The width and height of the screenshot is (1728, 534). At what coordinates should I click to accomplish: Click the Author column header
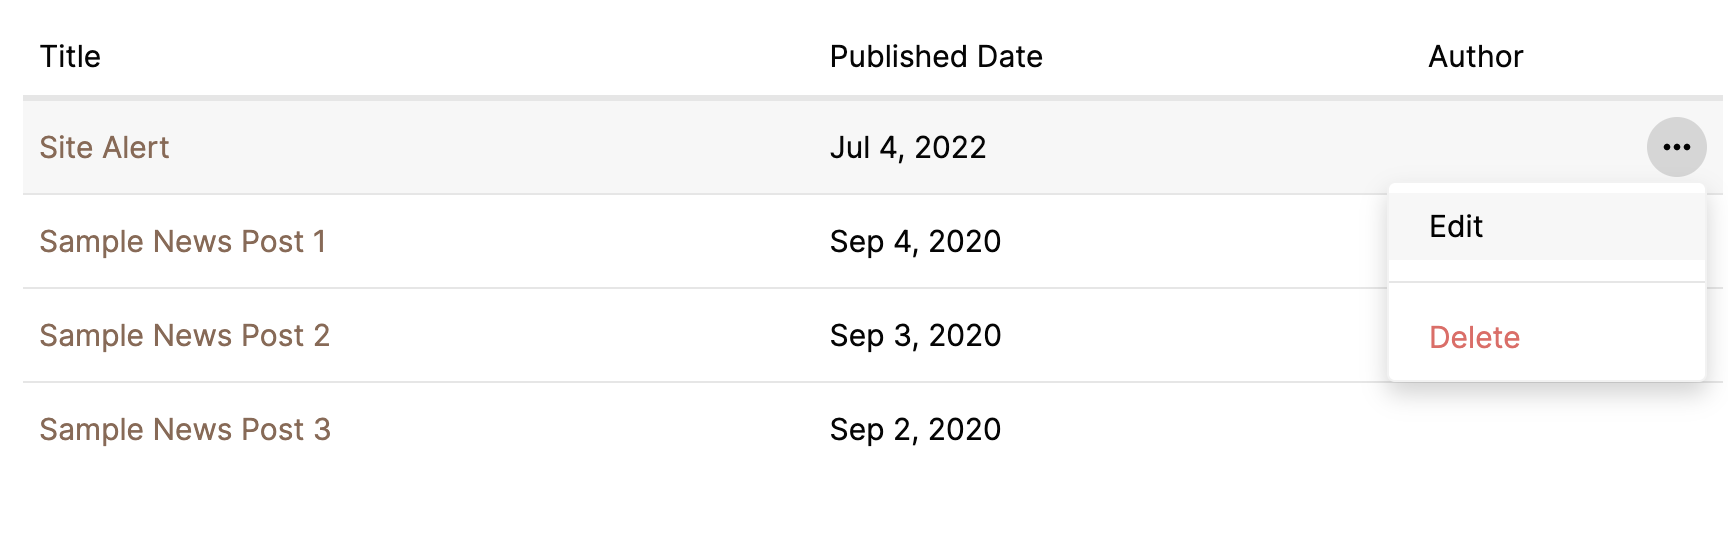(x=1475, y=57)
